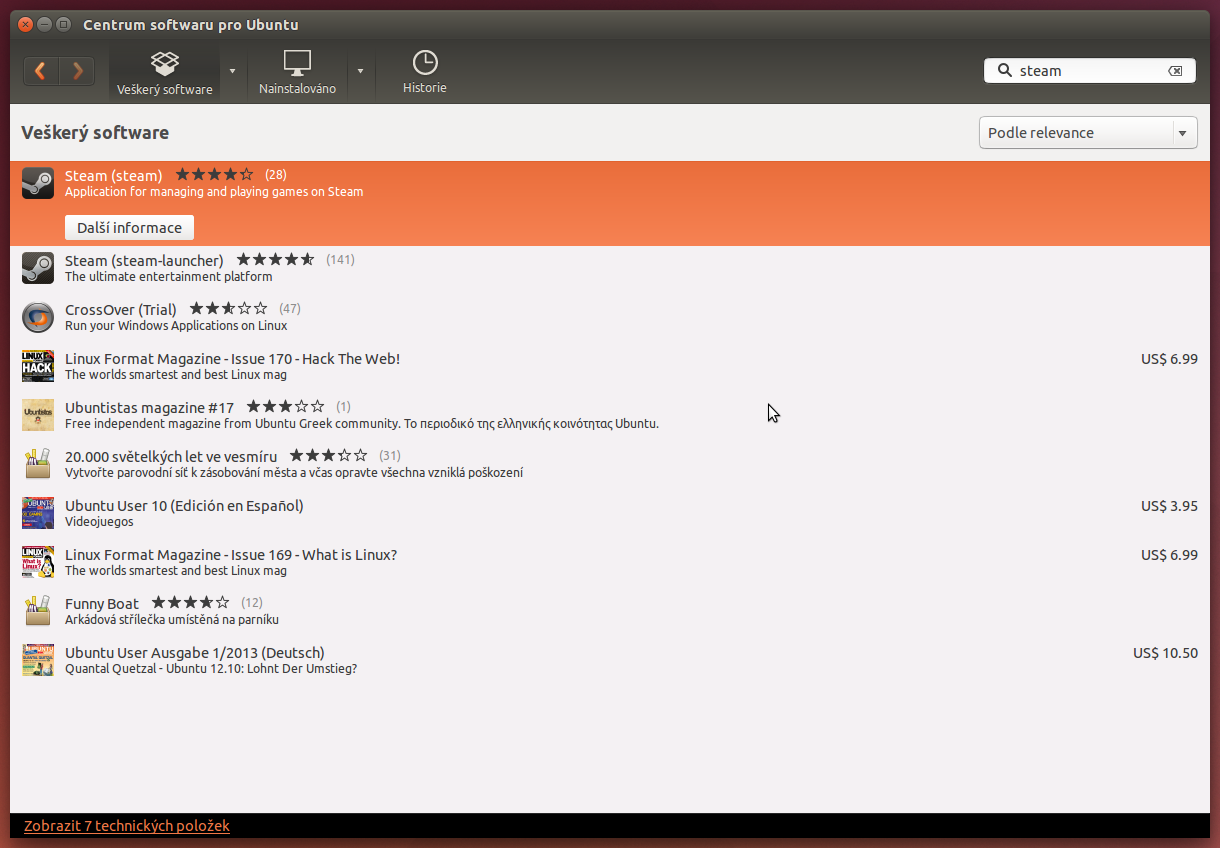This screenshot has height=848, width=1220.
Task: Click the Ubuntistas magazine star rating
Action: tap(285, 407)
